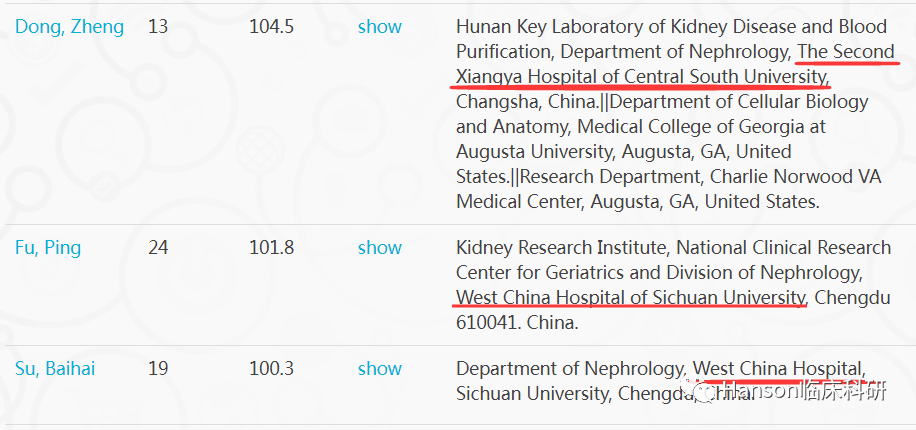Click the underlined Second Xiangya Hospital text
This screenshot has height=430, width=916.
point(673,64)
